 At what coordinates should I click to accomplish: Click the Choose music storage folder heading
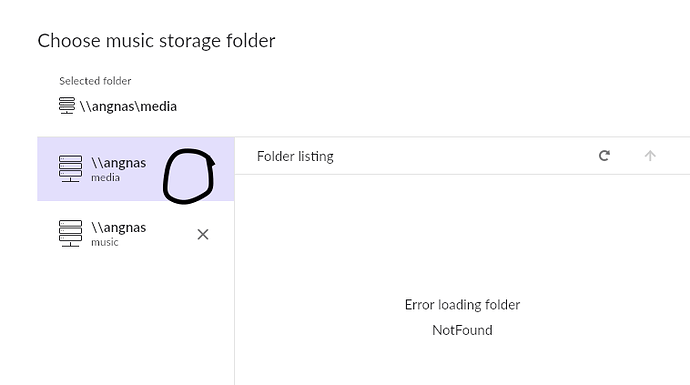156,41
